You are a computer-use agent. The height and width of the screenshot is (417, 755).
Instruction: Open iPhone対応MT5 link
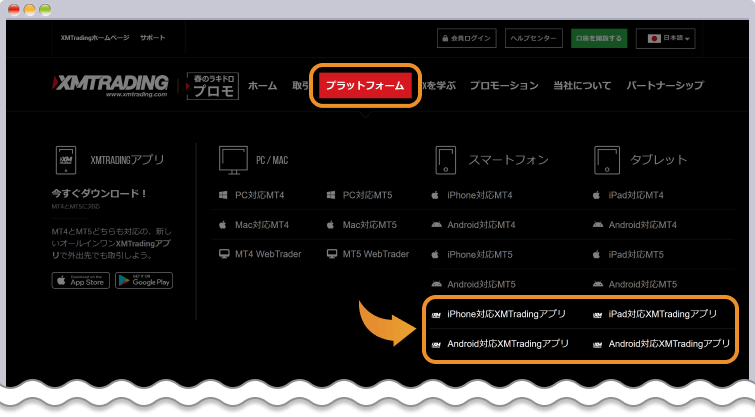pos(480,254)
